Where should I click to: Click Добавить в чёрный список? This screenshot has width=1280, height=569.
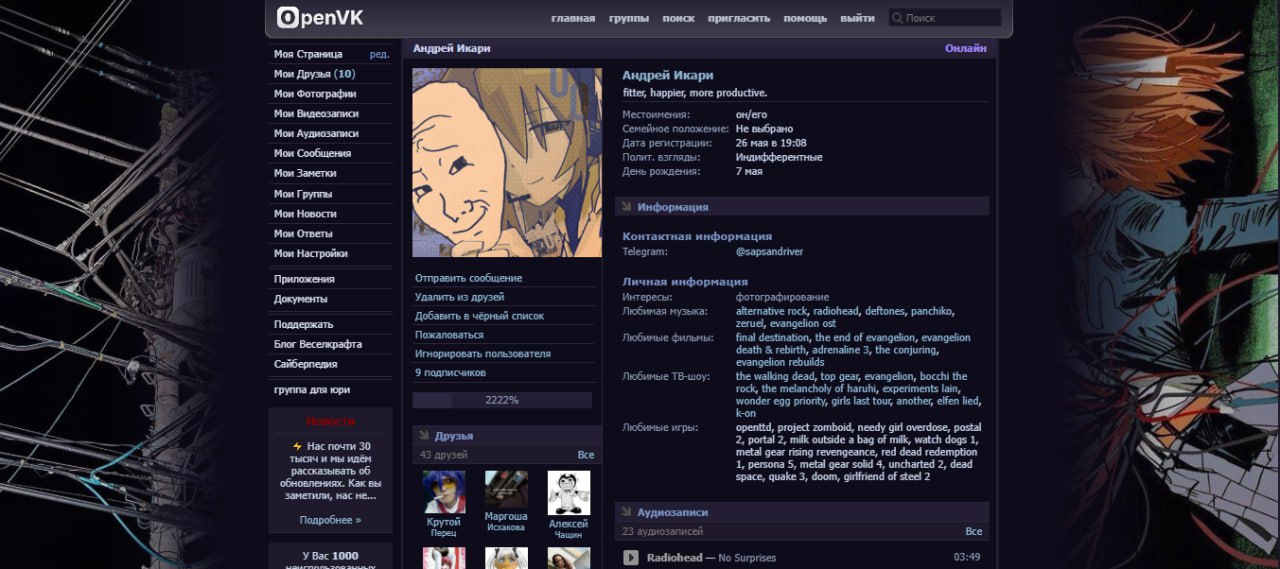click(479, 316)
